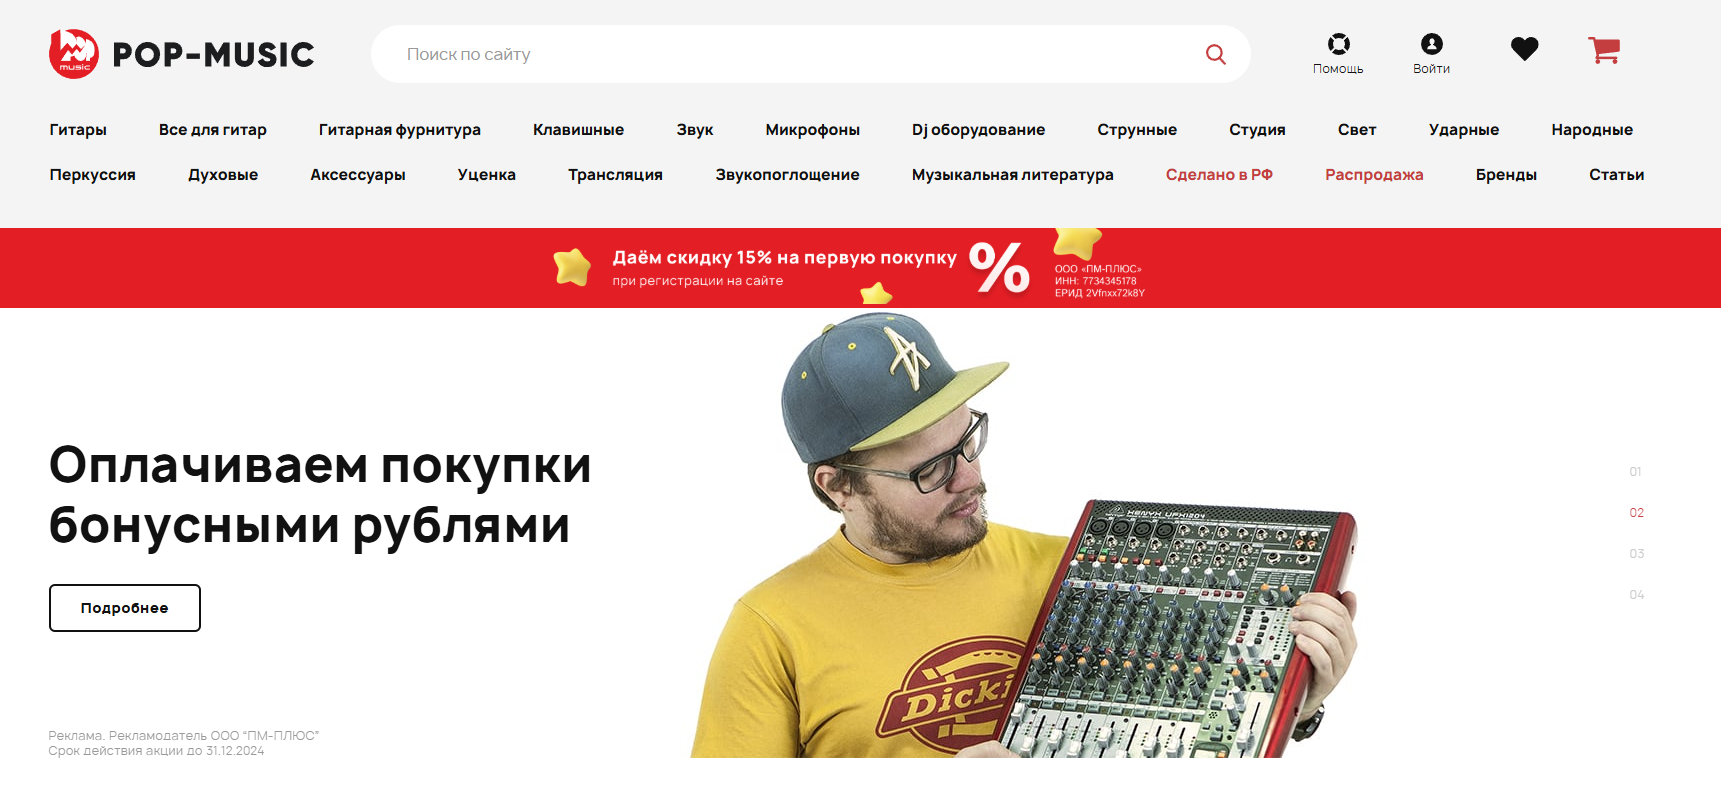Focus the Поиск по сайту search field
Screen dimensions: 1721x797
point(790,54)
